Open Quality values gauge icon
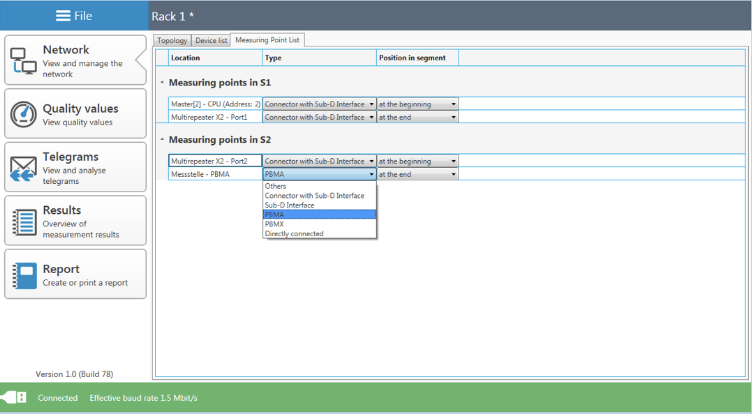 pos(24,115)
